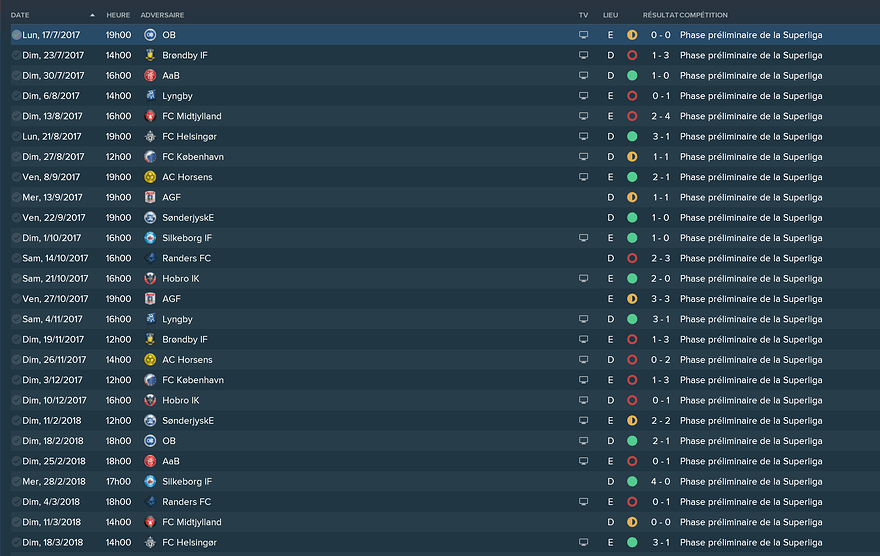The image size is (880, 556).
Task: Open the 3 - 3 result against AGF
Action: click(x=660, y=299)
